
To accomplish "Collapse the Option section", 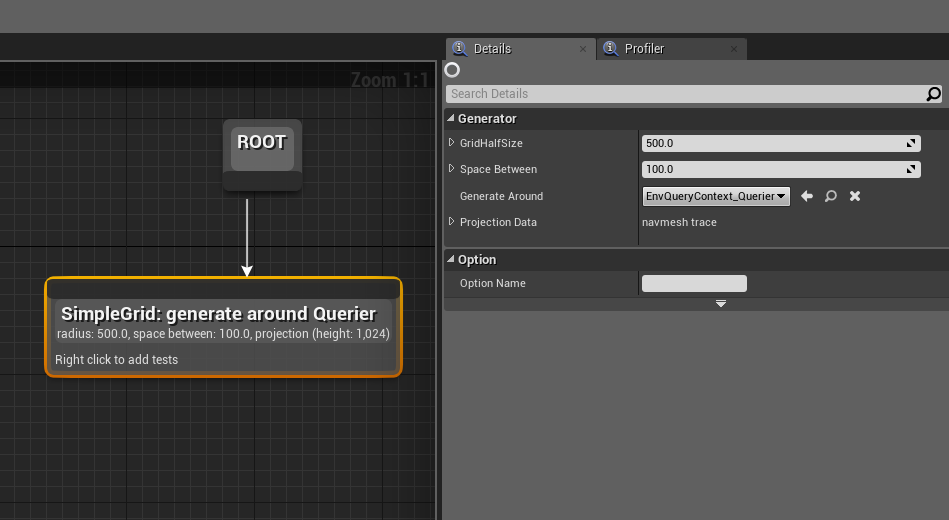I will tap(451, 260).
